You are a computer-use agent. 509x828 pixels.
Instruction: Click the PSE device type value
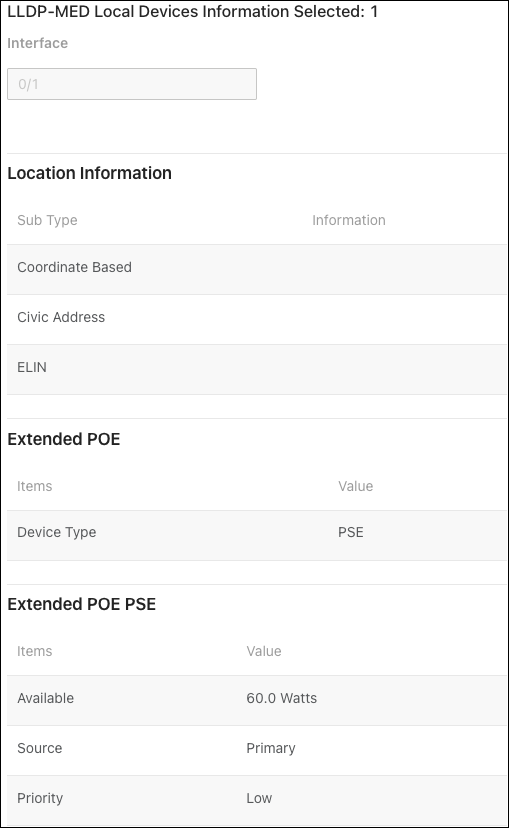click(351, 532)
